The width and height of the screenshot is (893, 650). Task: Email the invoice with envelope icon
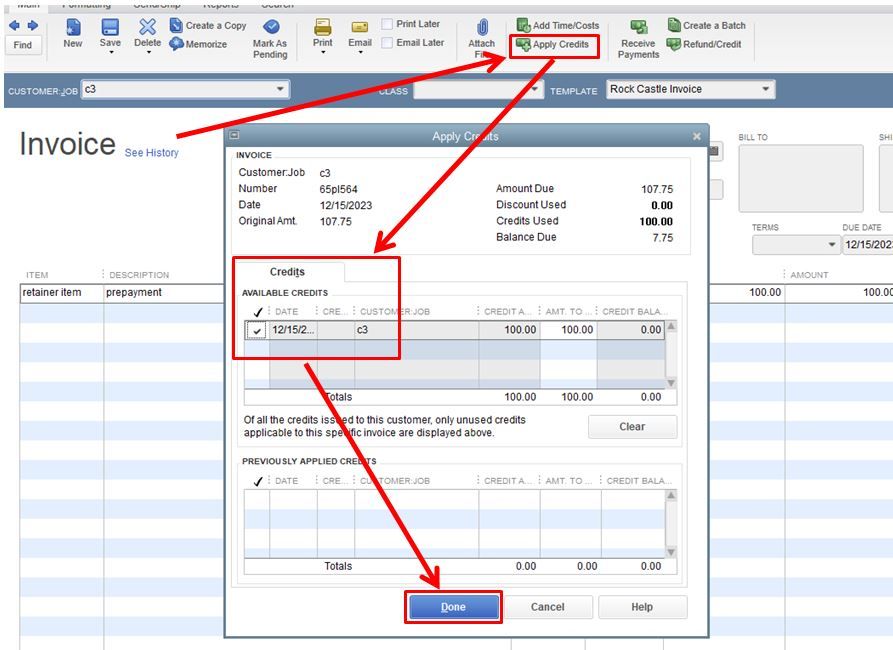[360, 27]
